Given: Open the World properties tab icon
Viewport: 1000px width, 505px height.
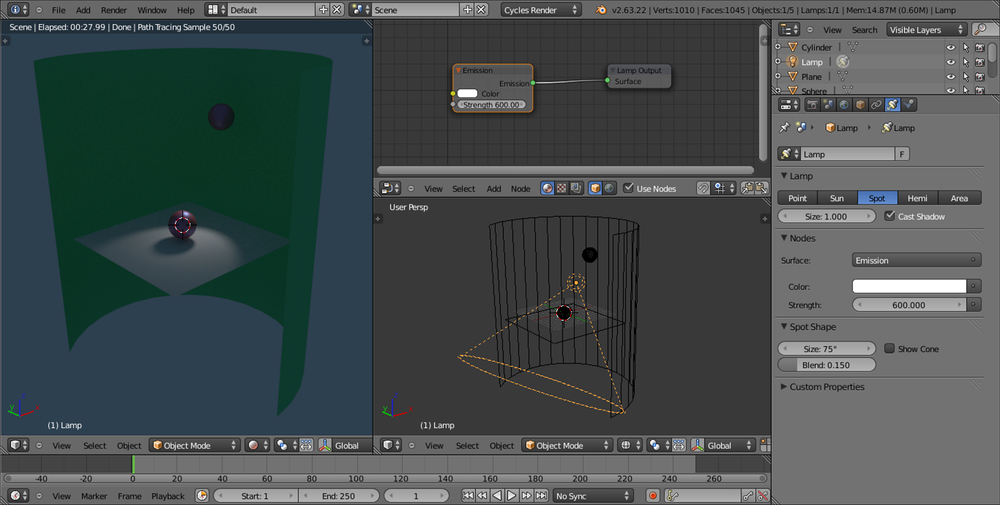Looking at the screenshot, I should click(x=843, y=104).
